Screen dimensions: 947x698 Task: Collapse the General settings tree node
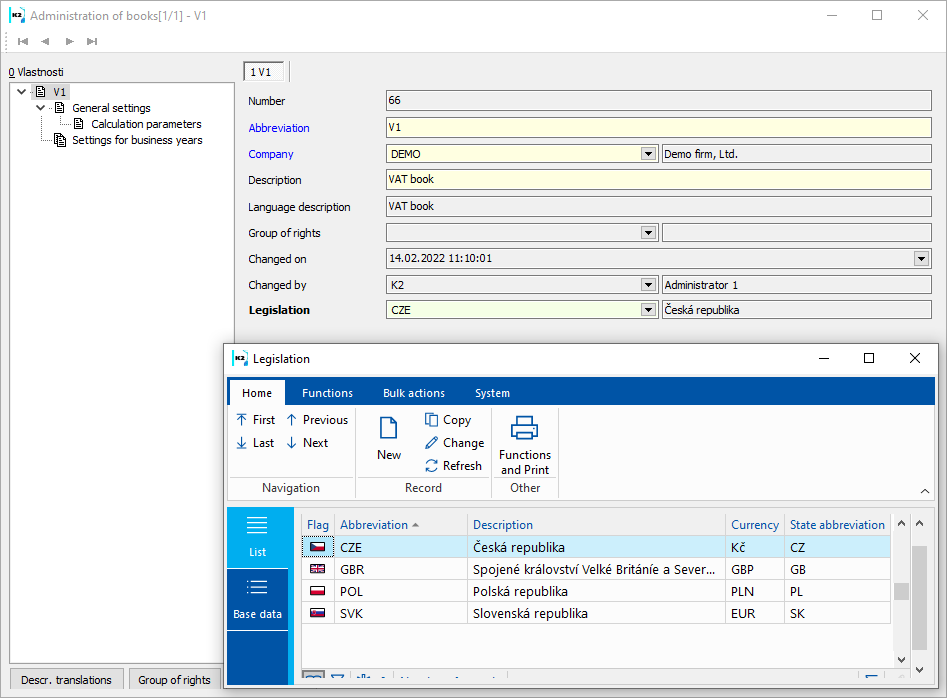40,108
